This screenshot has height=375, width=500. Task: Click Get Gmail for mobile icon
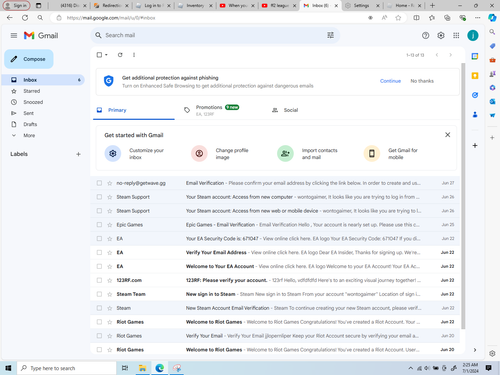pos(372,153)
